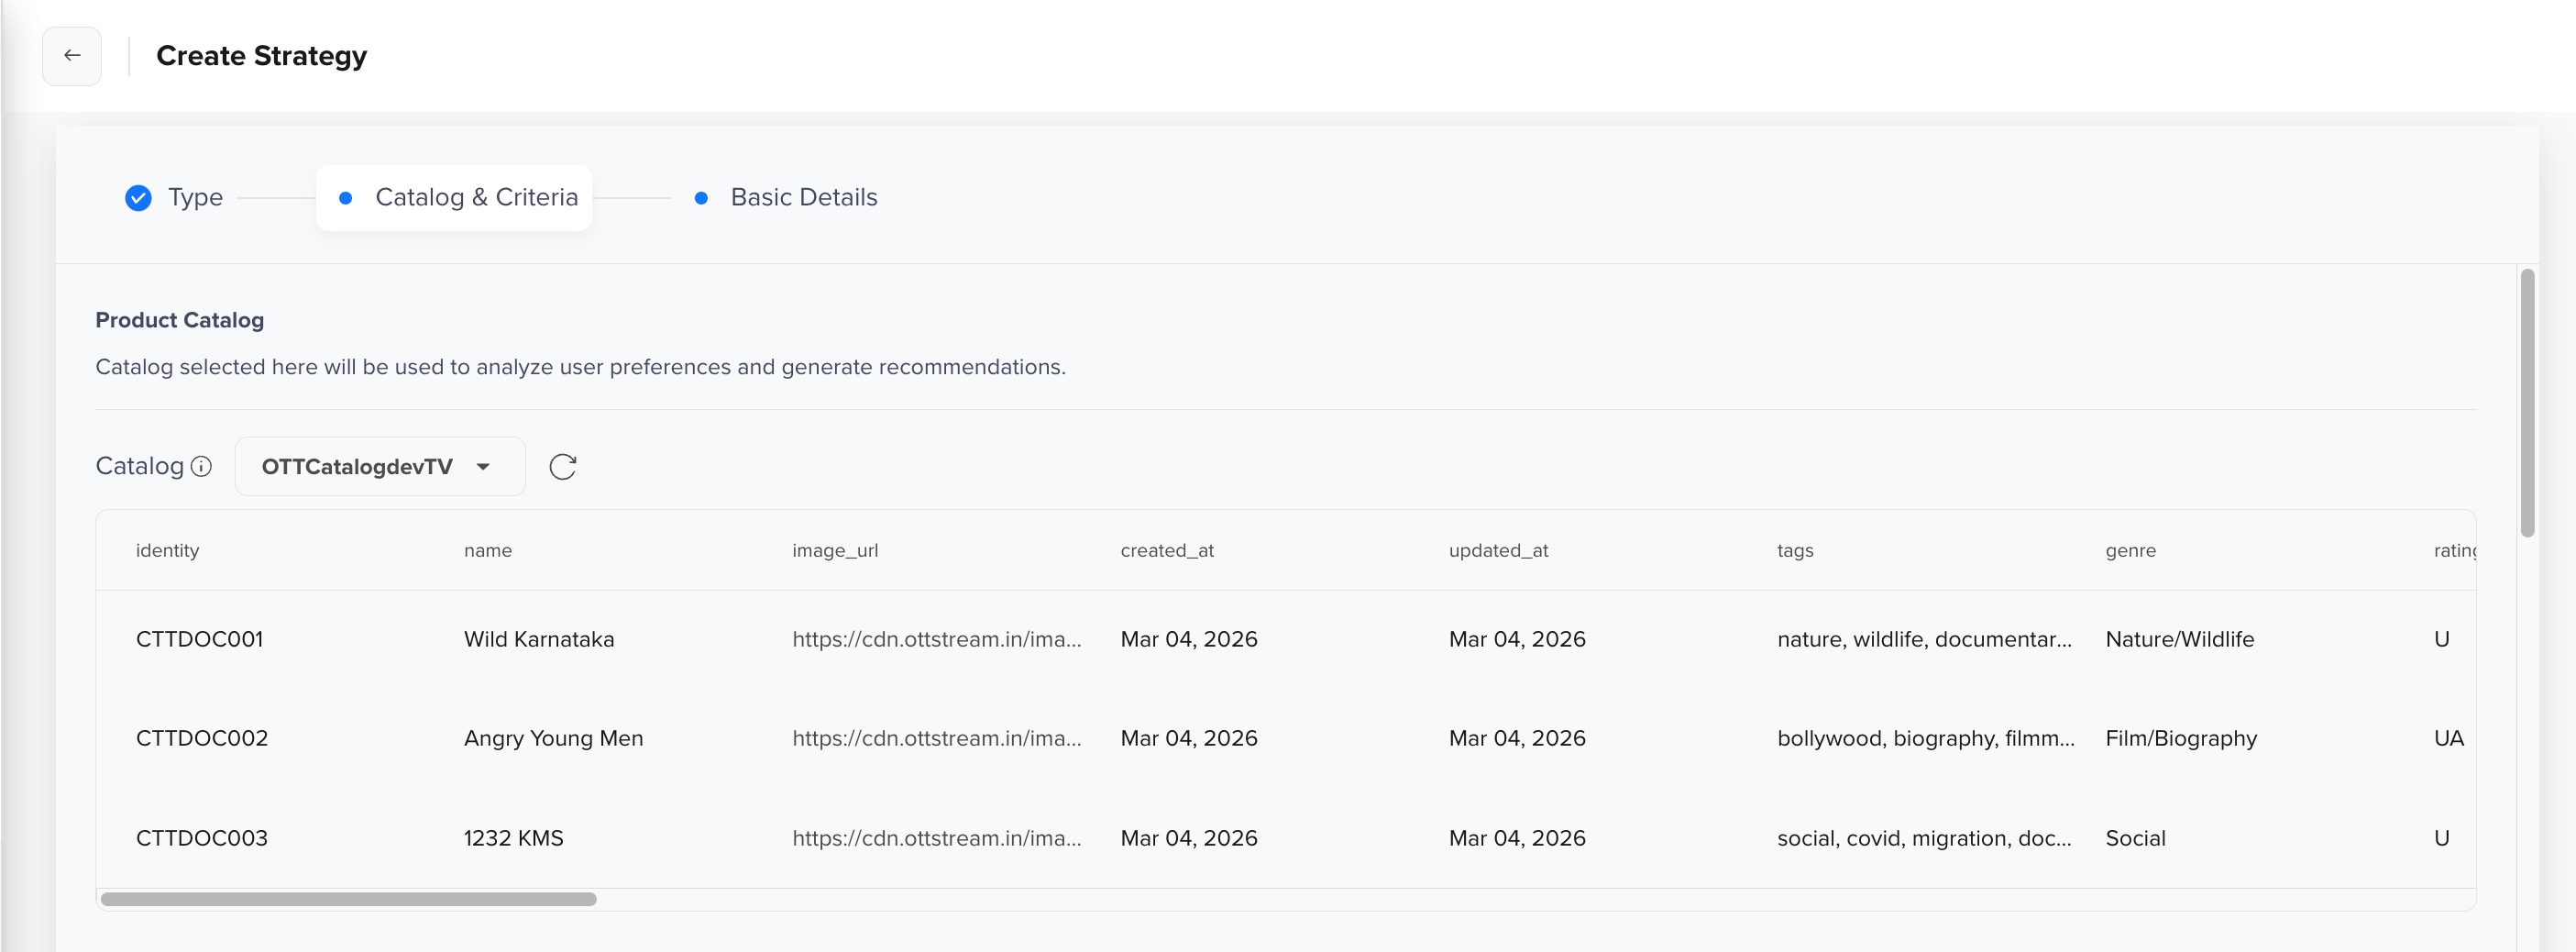2576x952 pixels.
Task: Click image URL for 1232 KMS
Action: pyautogui.click(x=937, y=839)
